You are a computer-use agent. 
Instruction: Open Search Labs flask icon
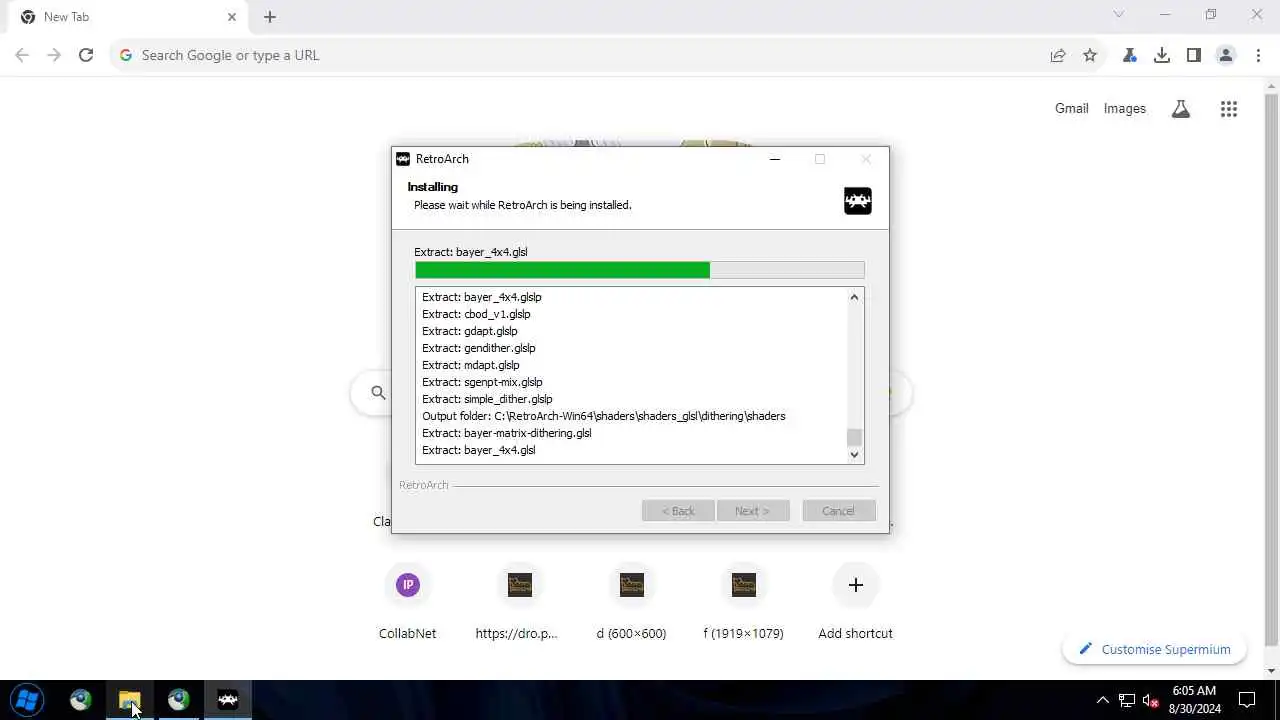1181,109
